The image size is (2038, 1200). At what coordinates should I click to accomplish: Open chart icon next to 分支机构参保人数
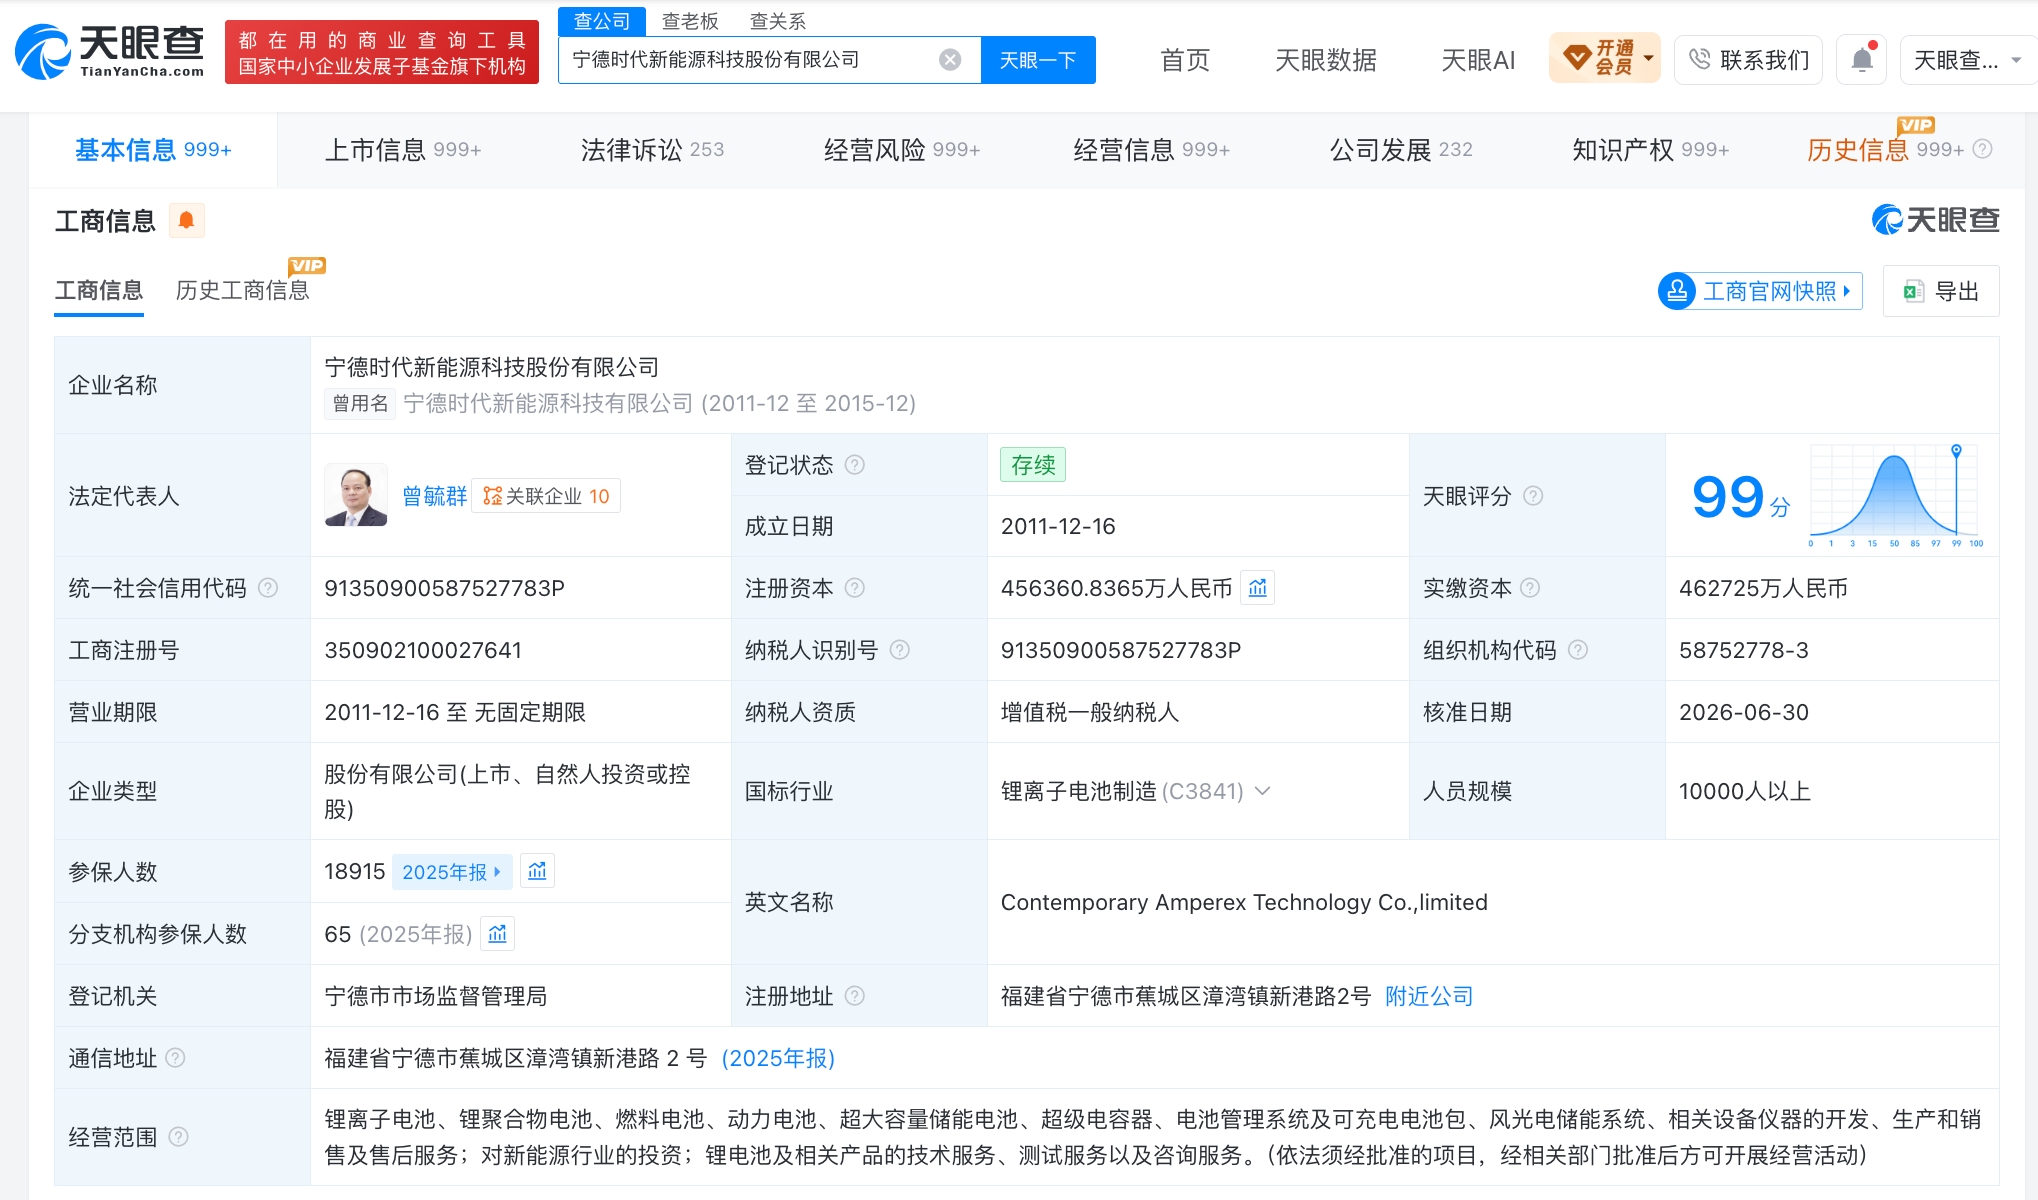tap(497, 934)
